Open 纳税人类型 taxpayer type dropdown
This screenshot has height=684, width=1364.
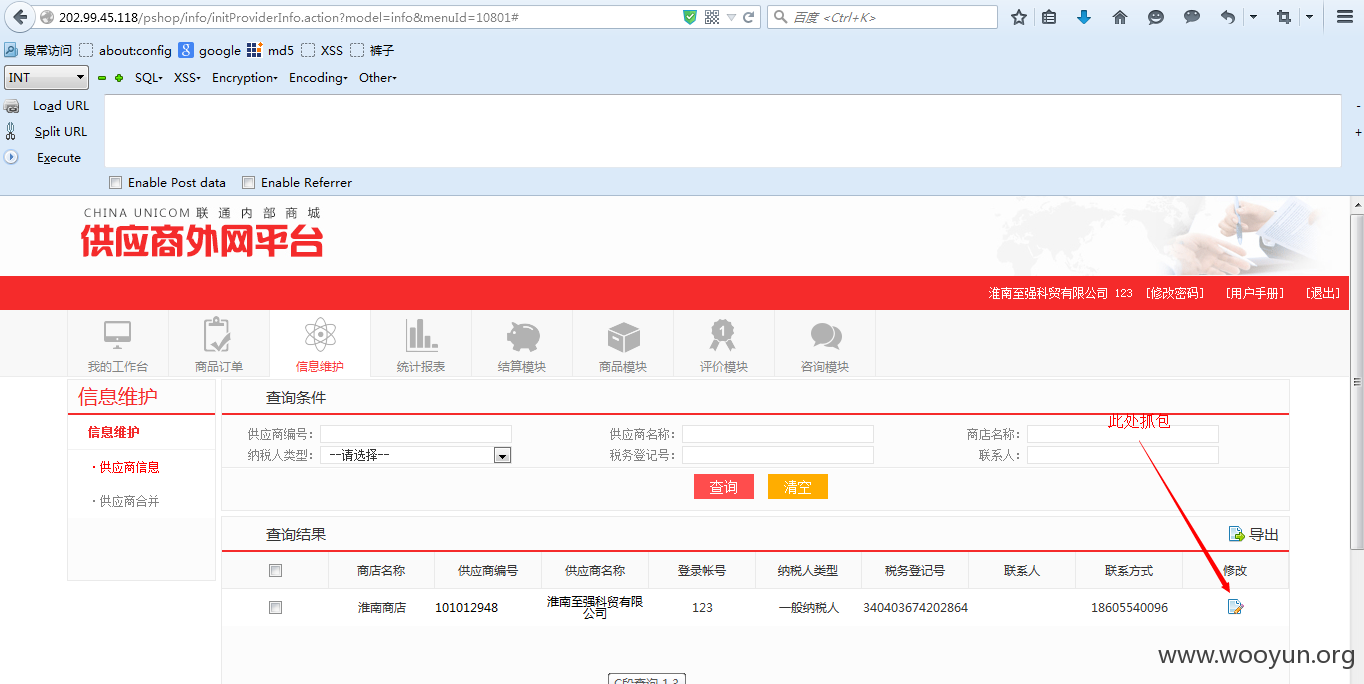(x=416, y=455)
